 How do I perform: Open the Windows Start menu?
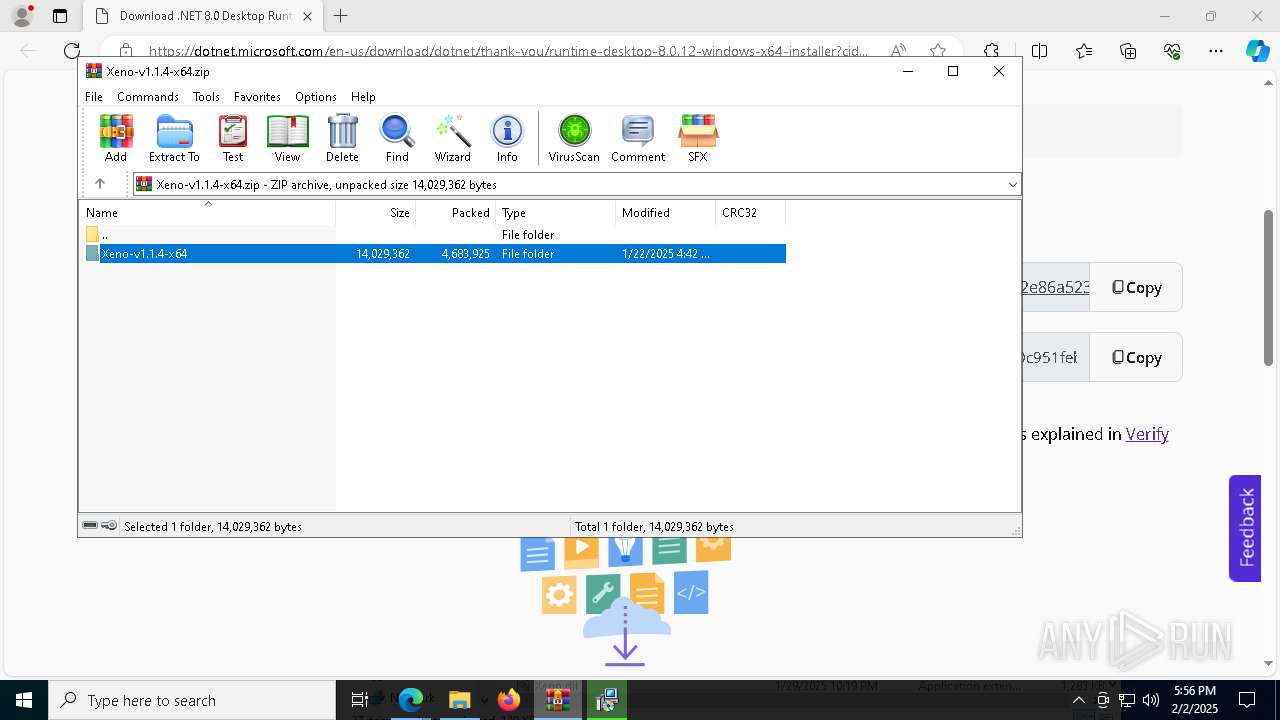24,700
